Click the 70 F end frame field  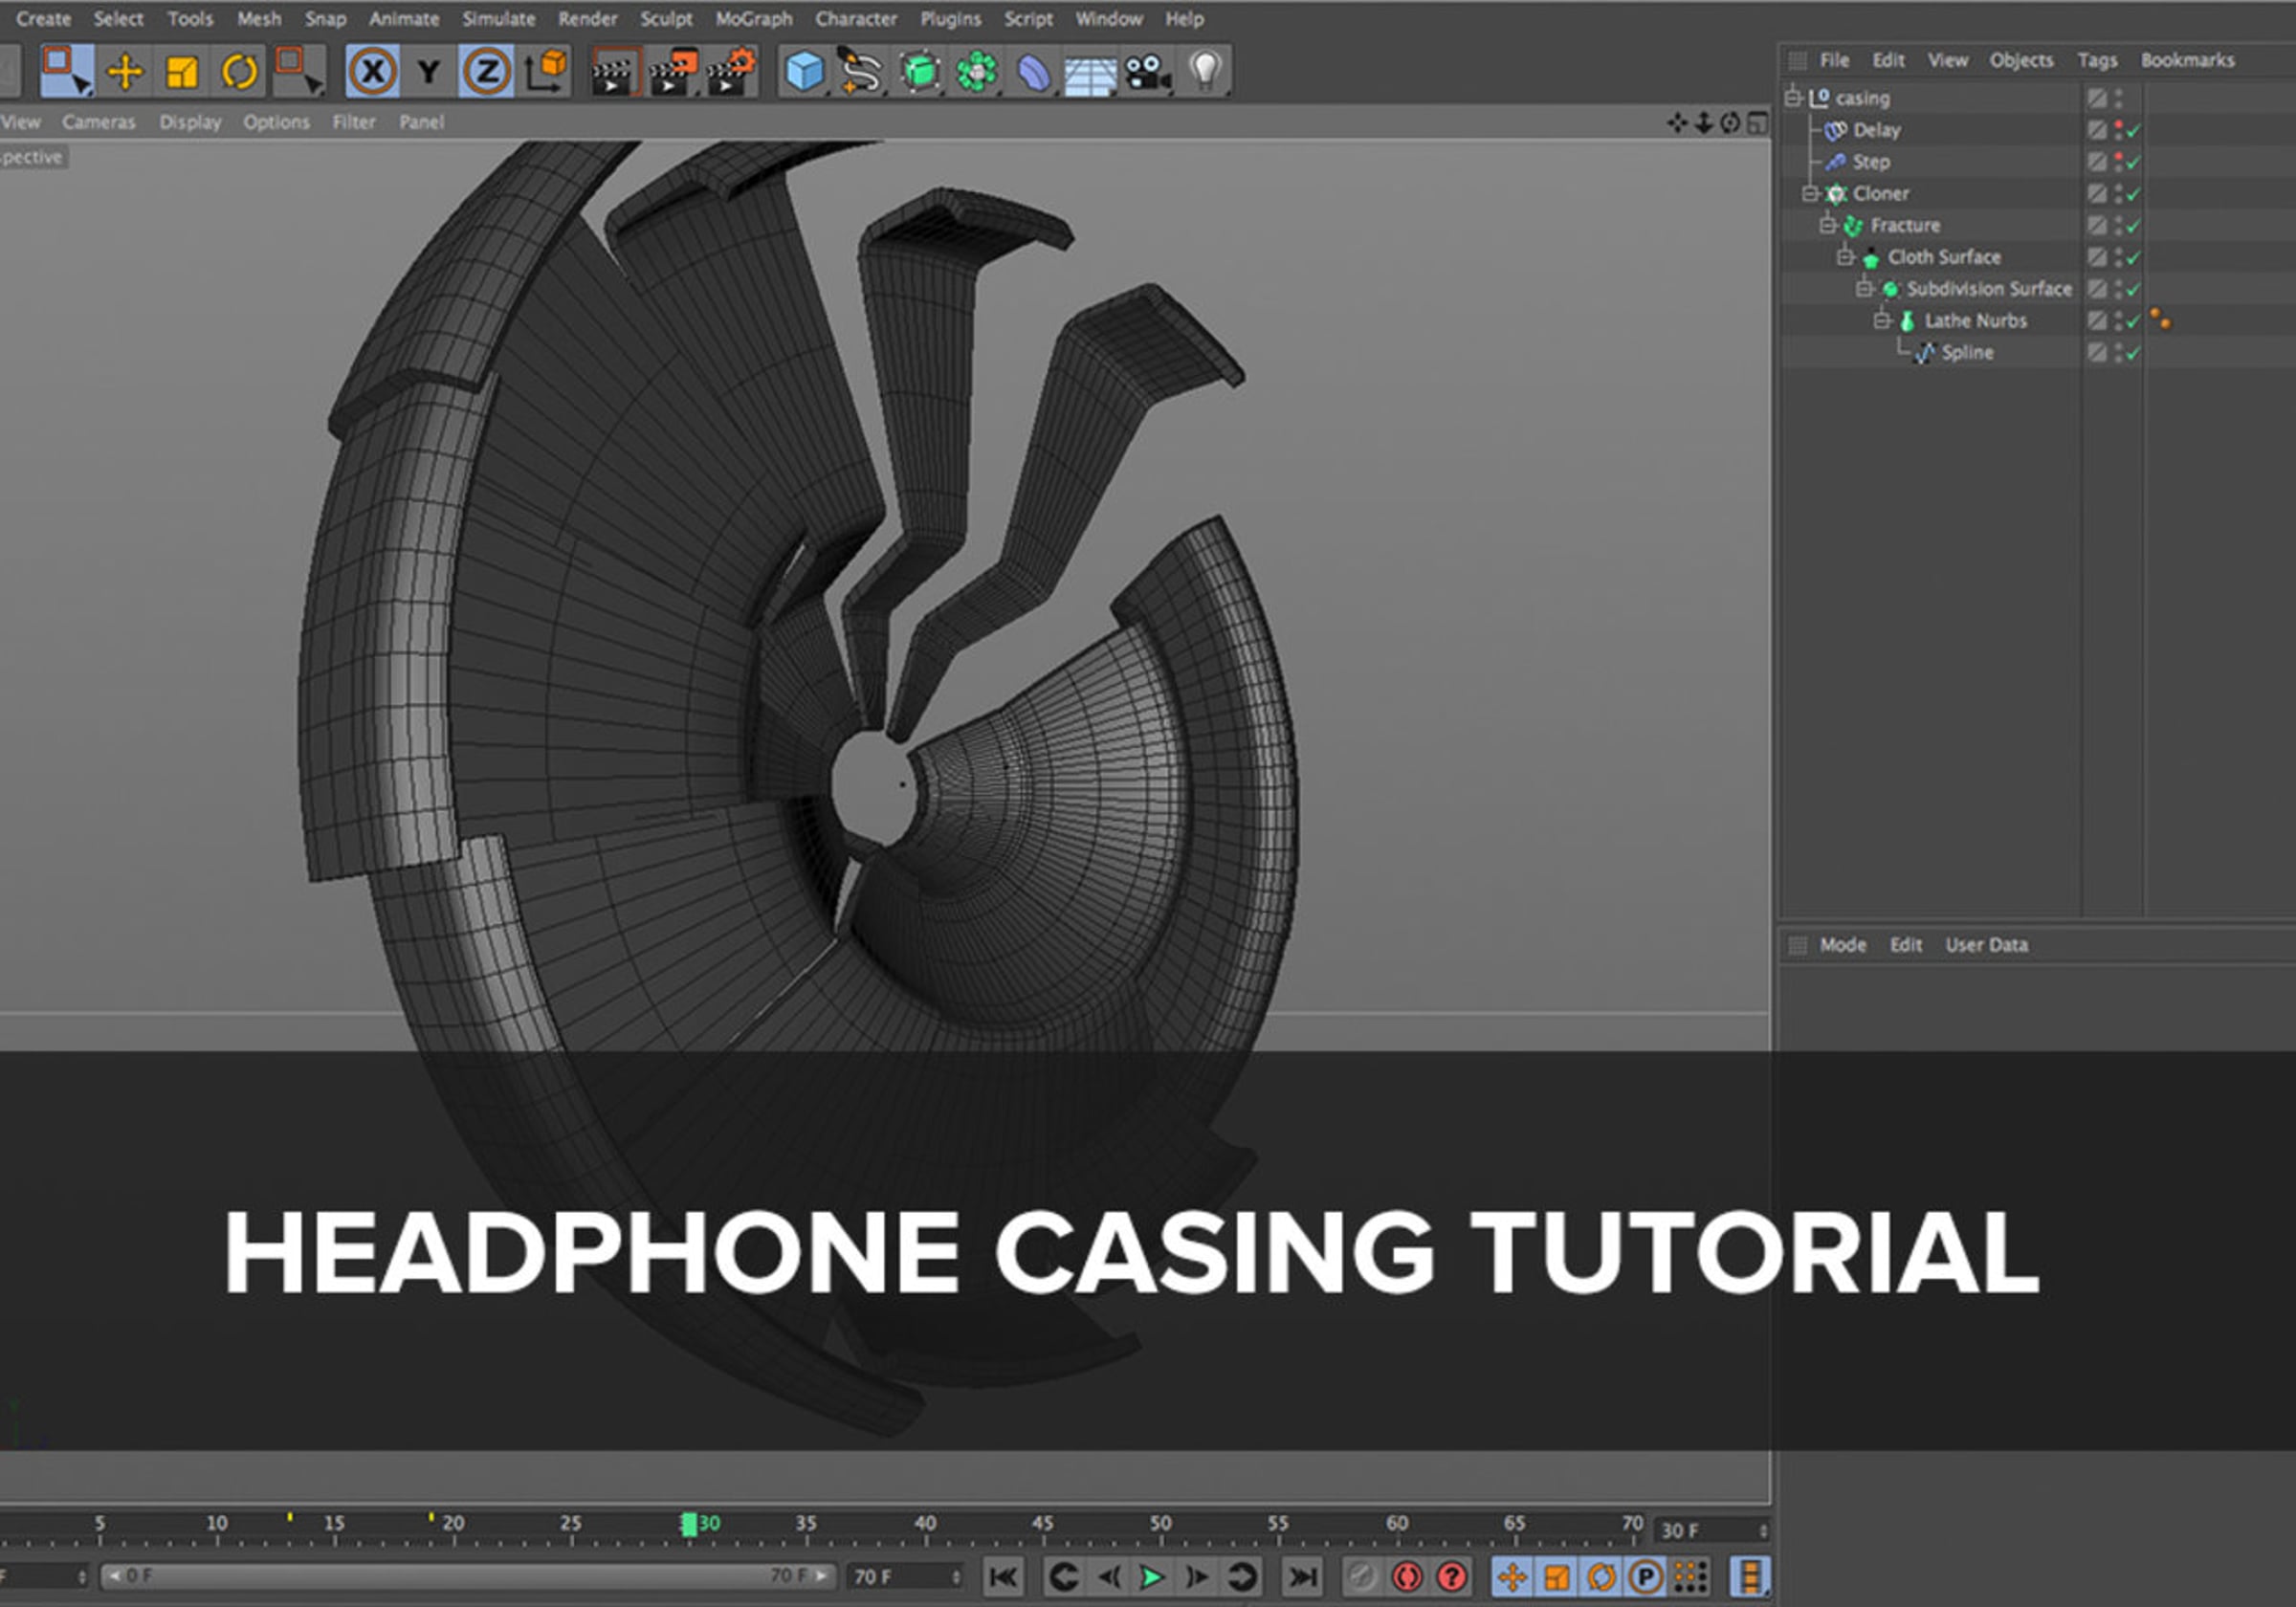[x=906, y=1577]
